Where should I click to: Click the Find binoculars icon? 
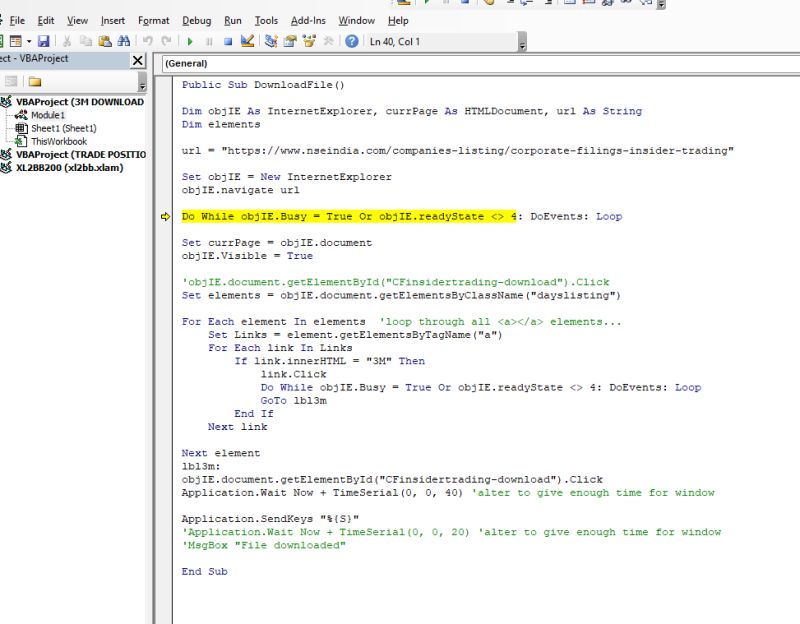tap(125, 41)
